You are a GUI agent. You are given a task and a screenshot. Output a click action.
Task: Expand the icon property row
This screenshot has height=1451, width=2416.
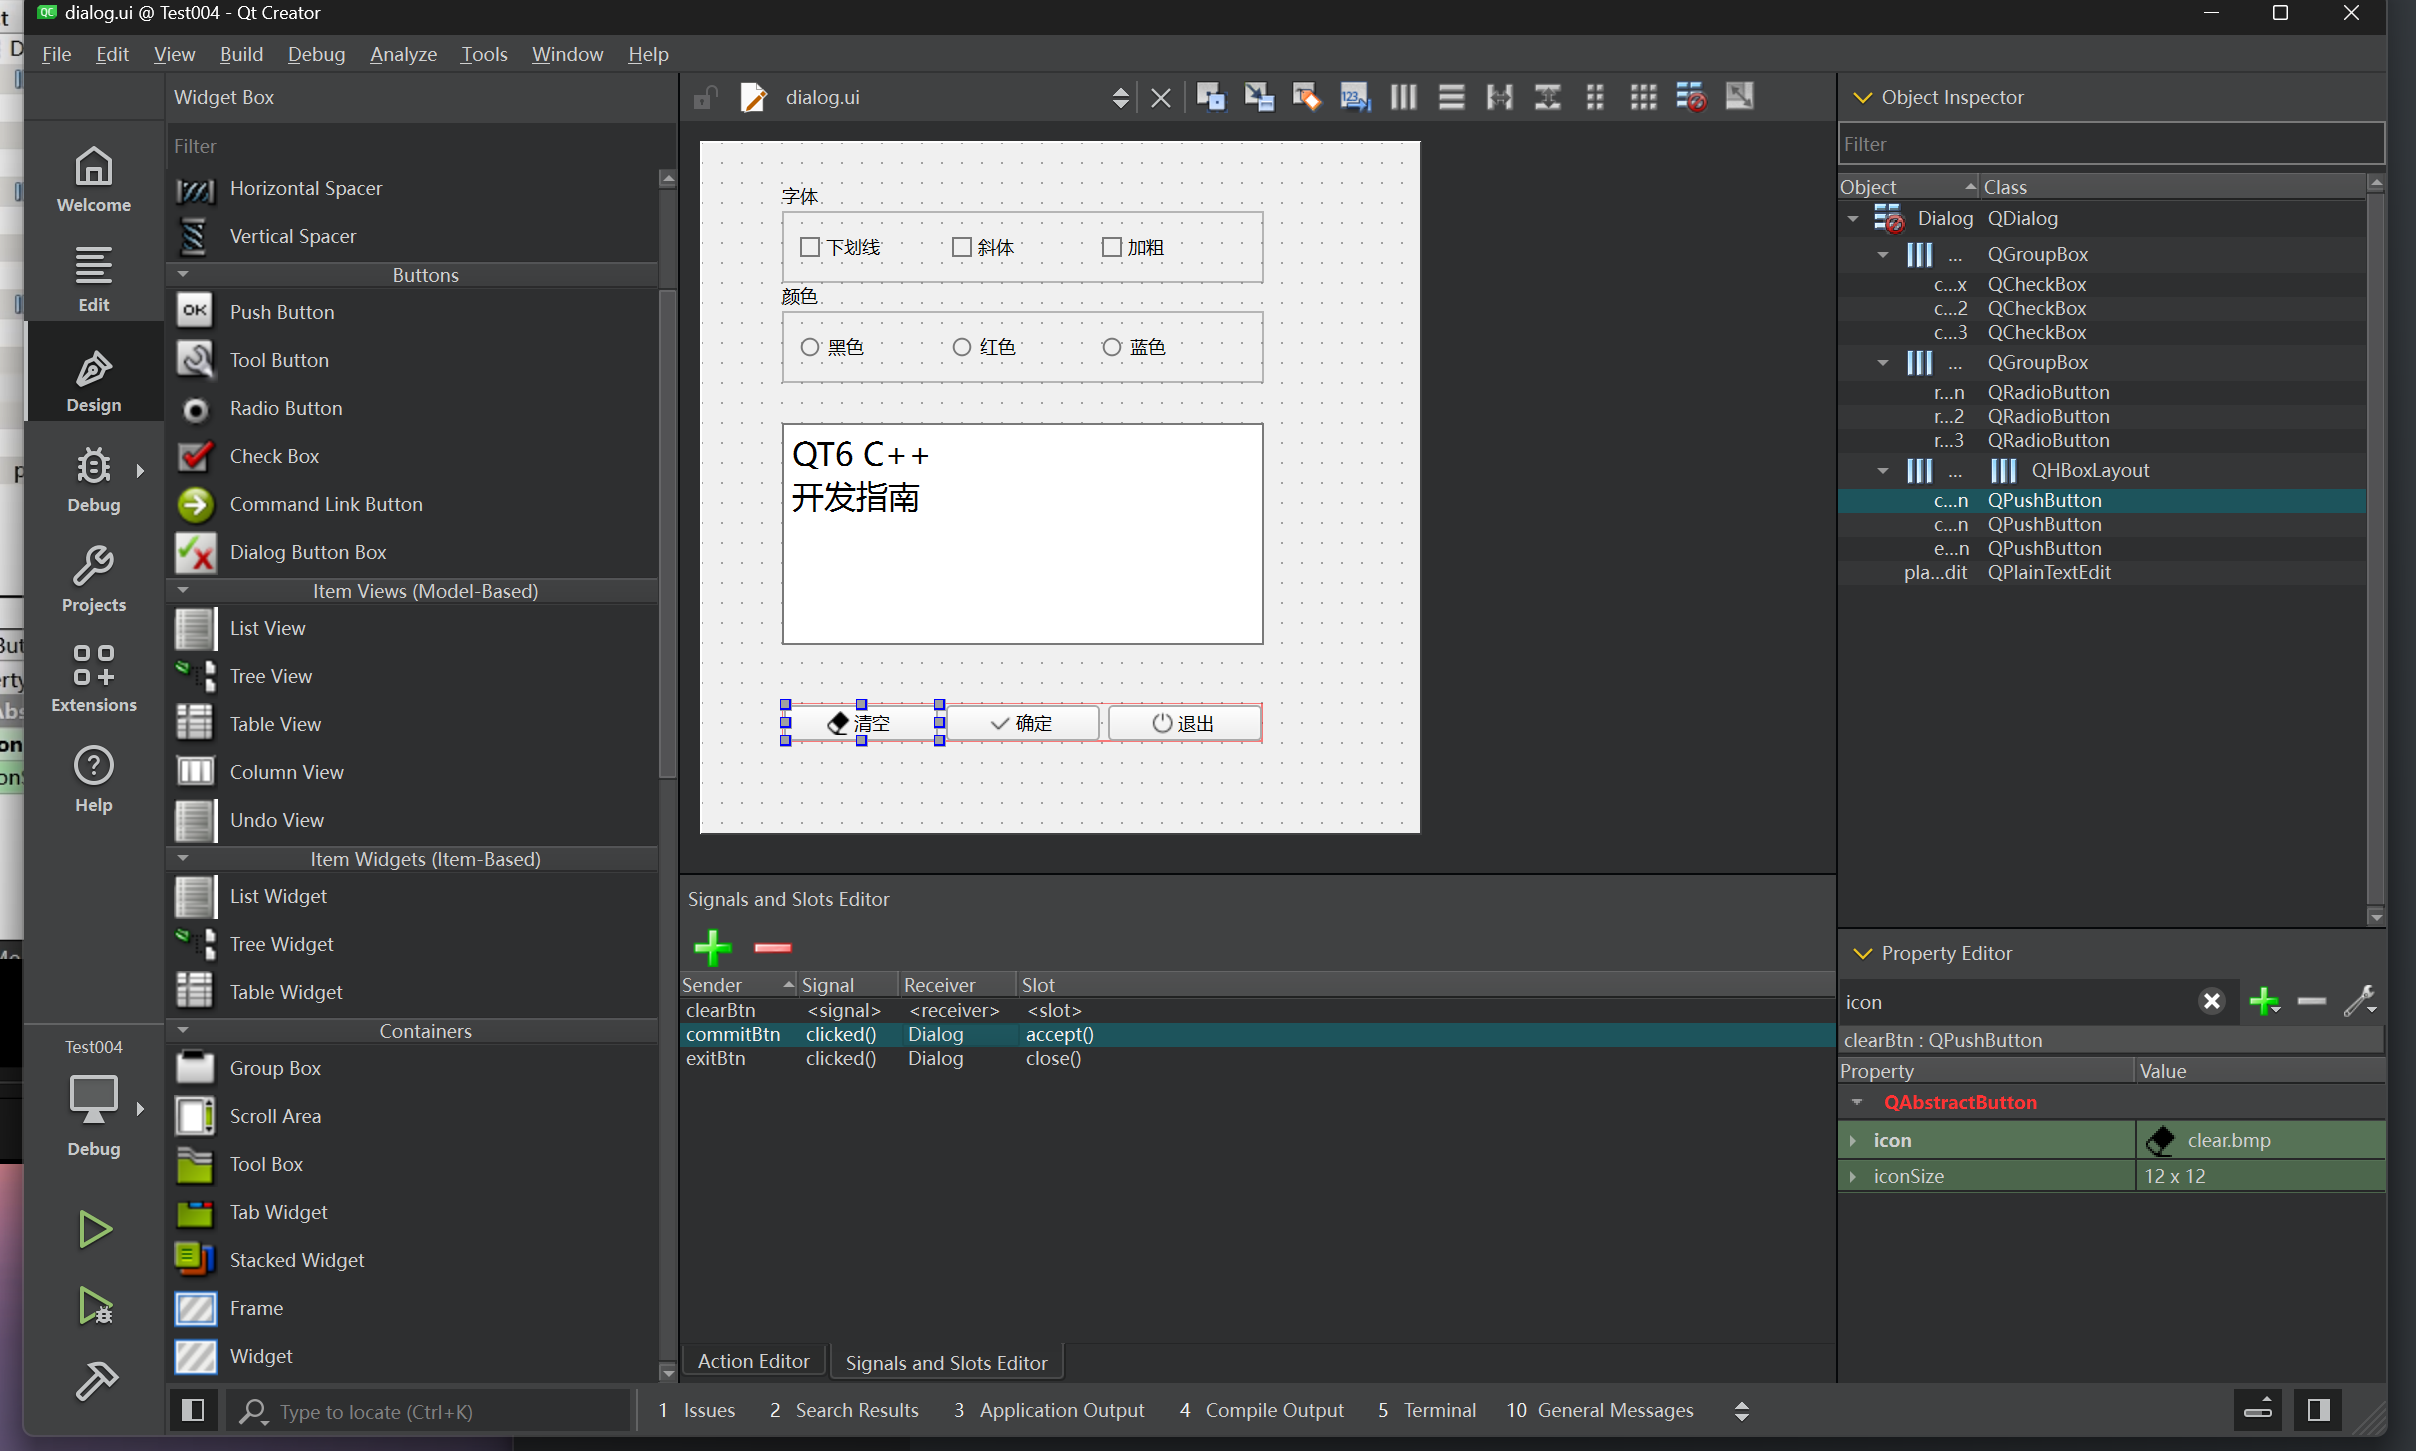[x=1853, y=1140]
